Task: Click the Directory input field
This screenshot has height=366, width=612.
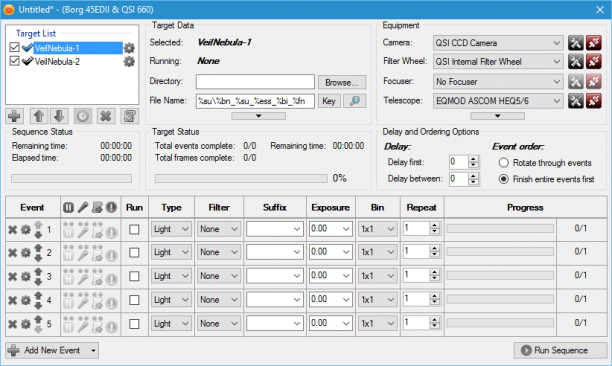Action: pyautogui.click(x=255, y=82)
